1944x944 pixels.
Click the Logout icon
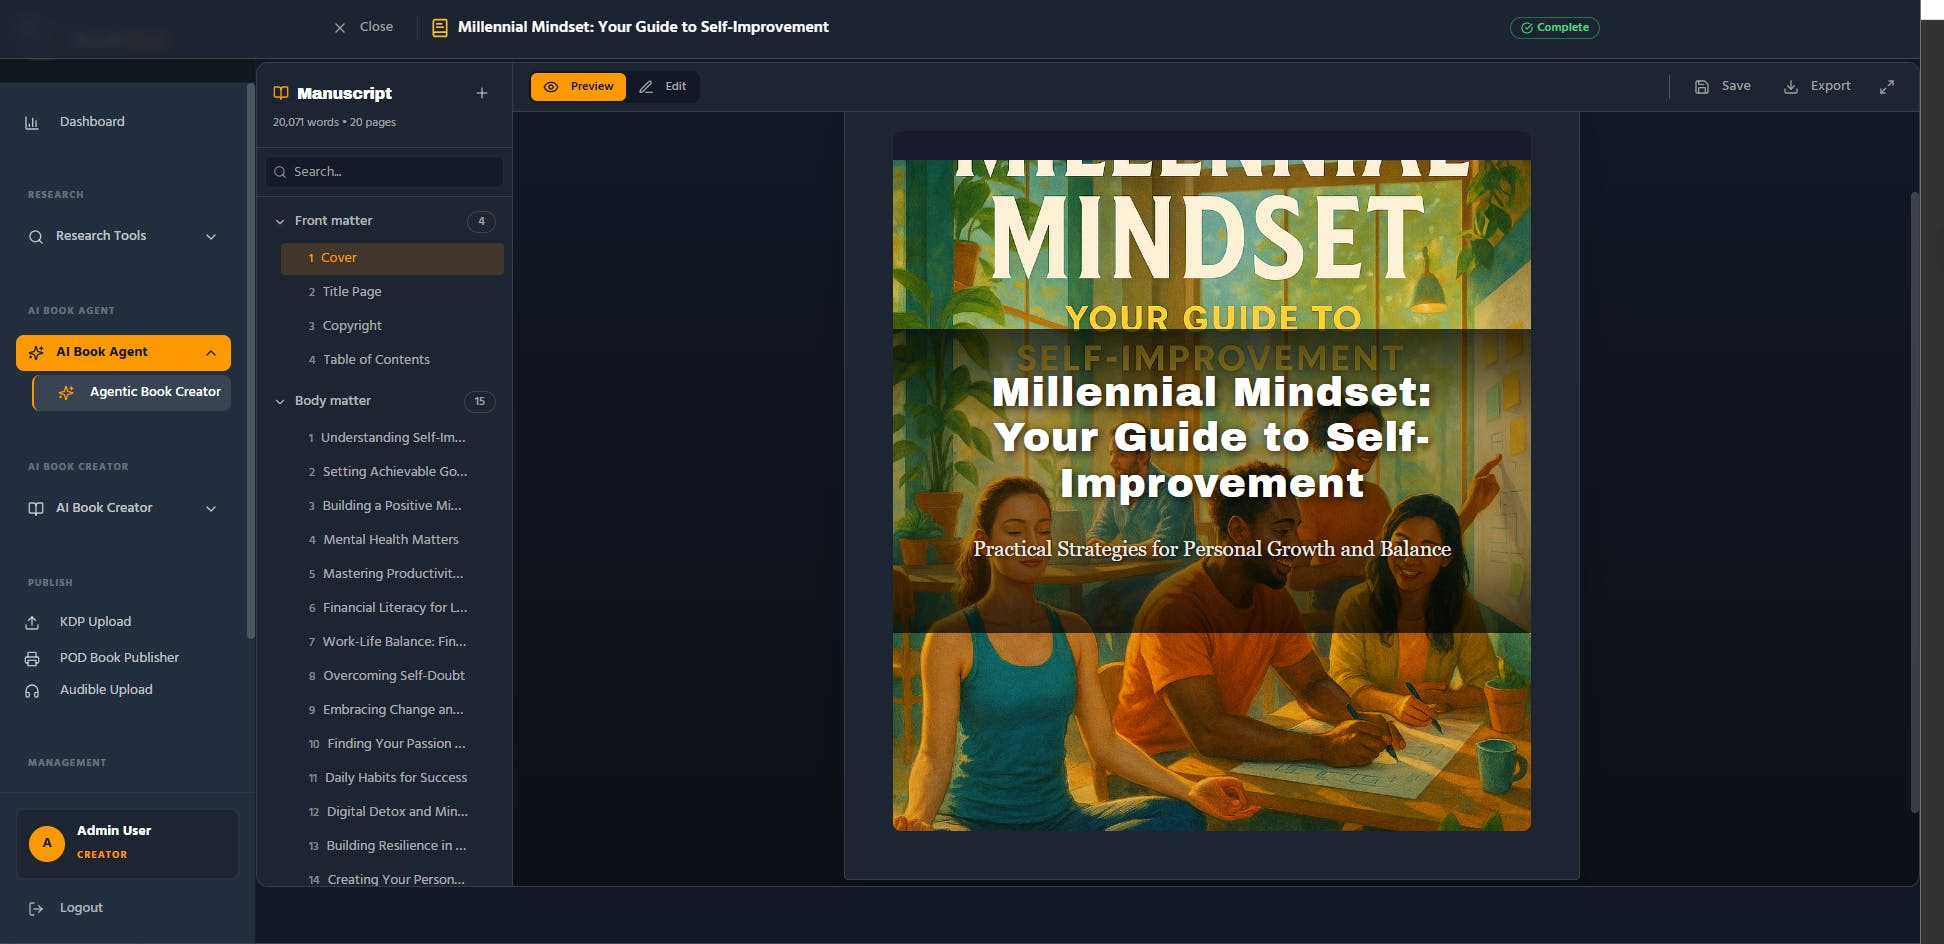tap(36, 908)
